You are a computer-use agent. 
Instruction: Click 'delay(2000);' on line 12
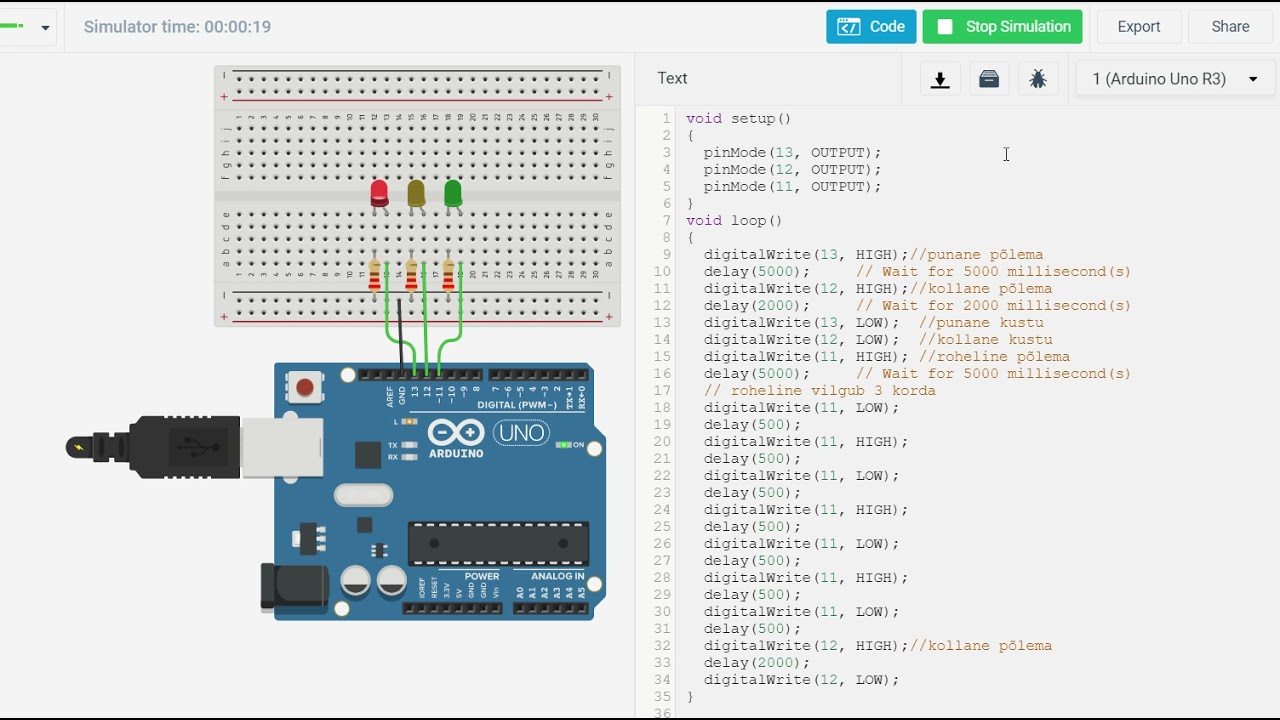click(756, 305)
